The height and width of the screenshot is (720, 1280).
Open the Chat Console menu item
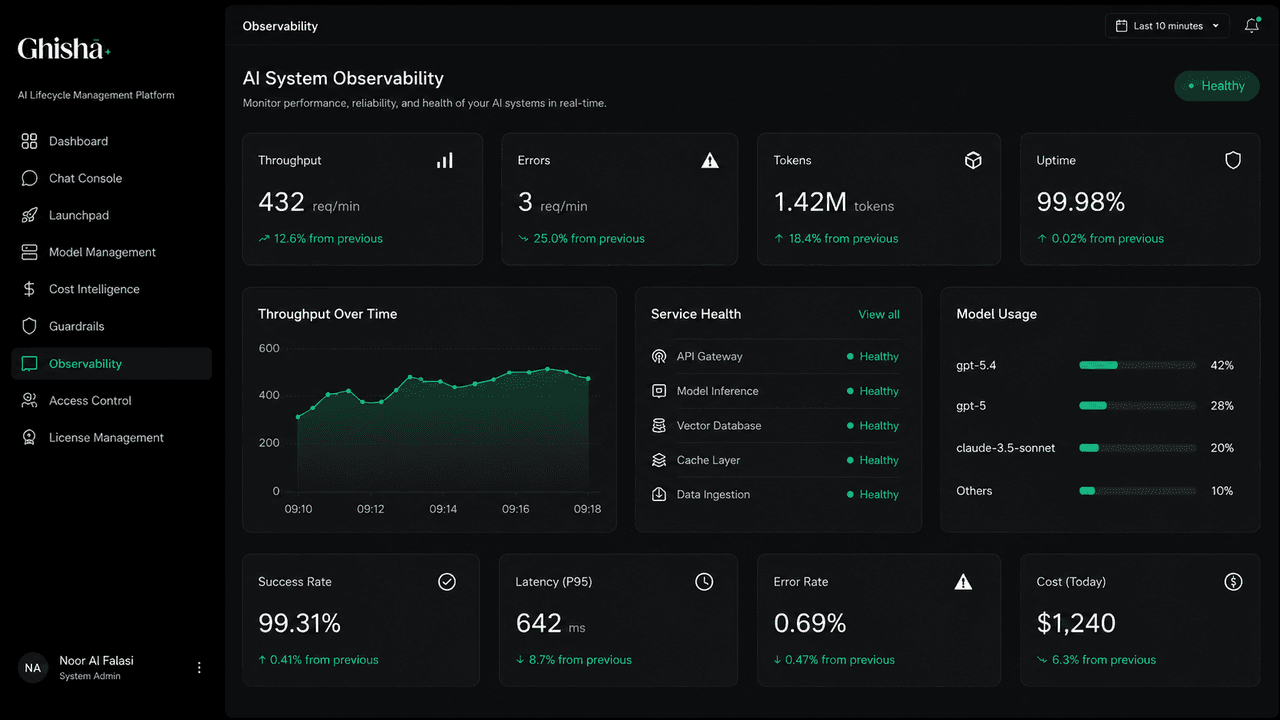(111, 178)
